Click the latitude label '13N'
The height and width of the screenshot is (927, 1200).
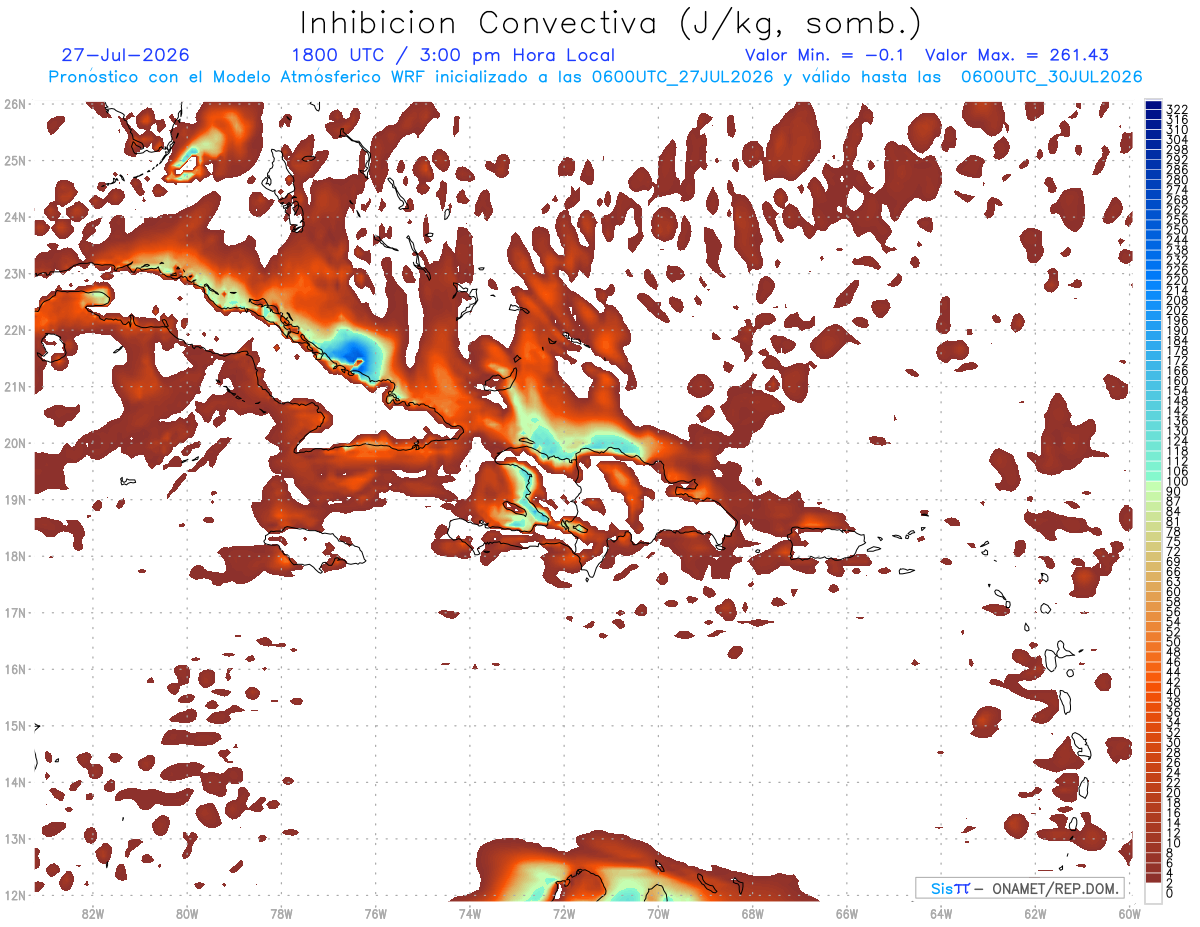pos(15,838)
